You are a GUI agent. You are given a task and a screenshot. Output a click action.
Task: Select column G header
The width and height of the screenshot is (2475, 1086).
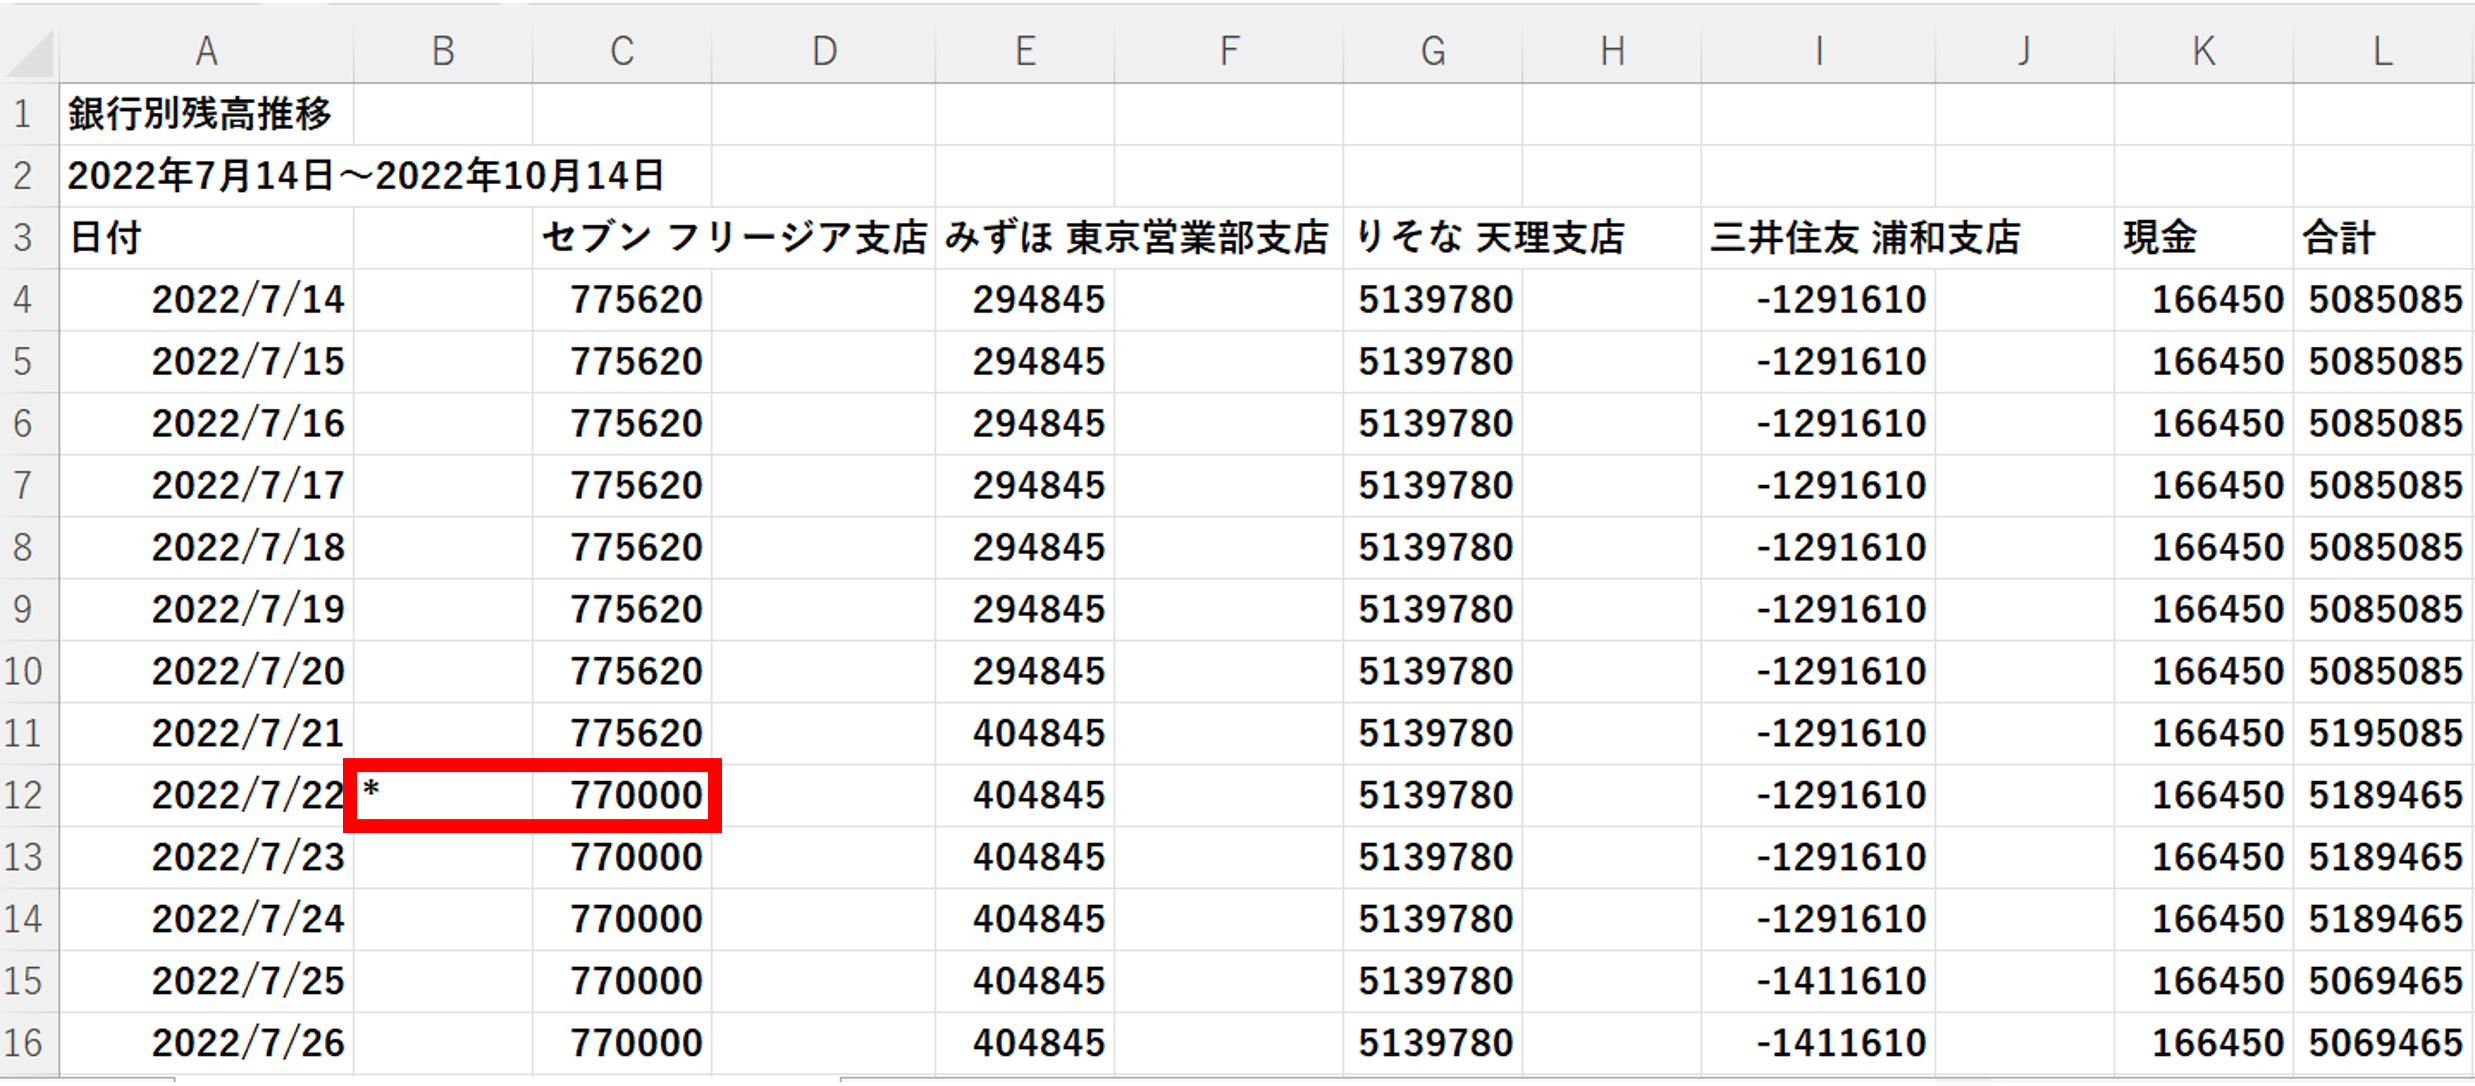point(1433,50)
